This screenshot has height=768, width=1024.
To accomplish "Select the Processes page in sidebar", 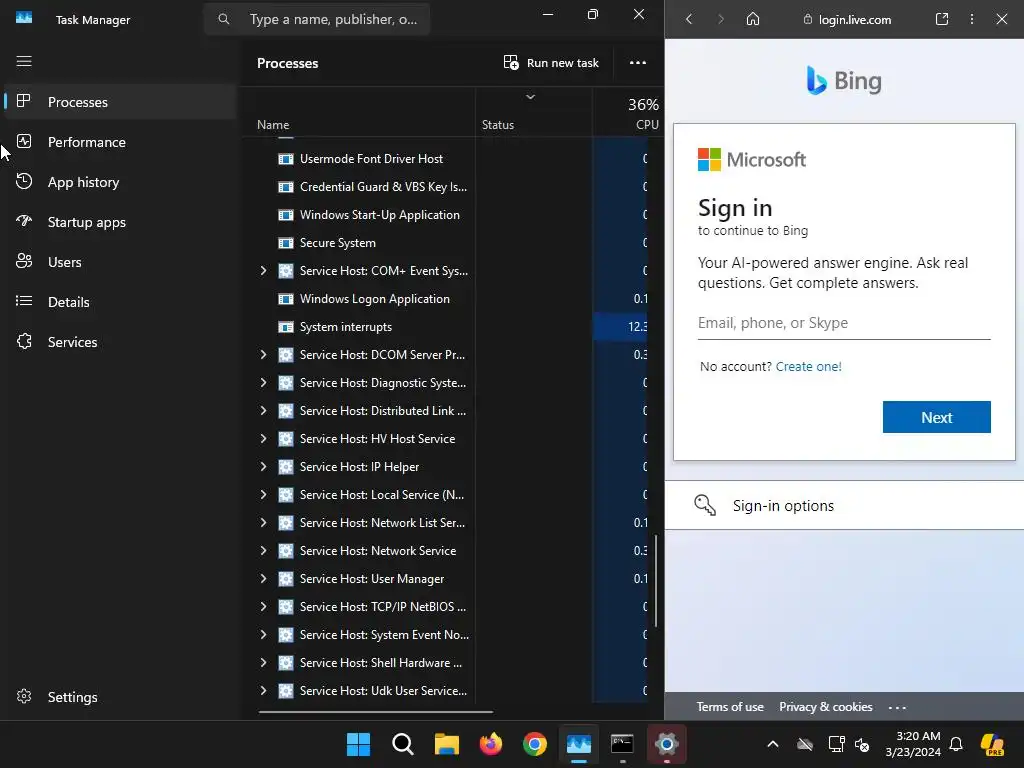I will click(120, 102).
